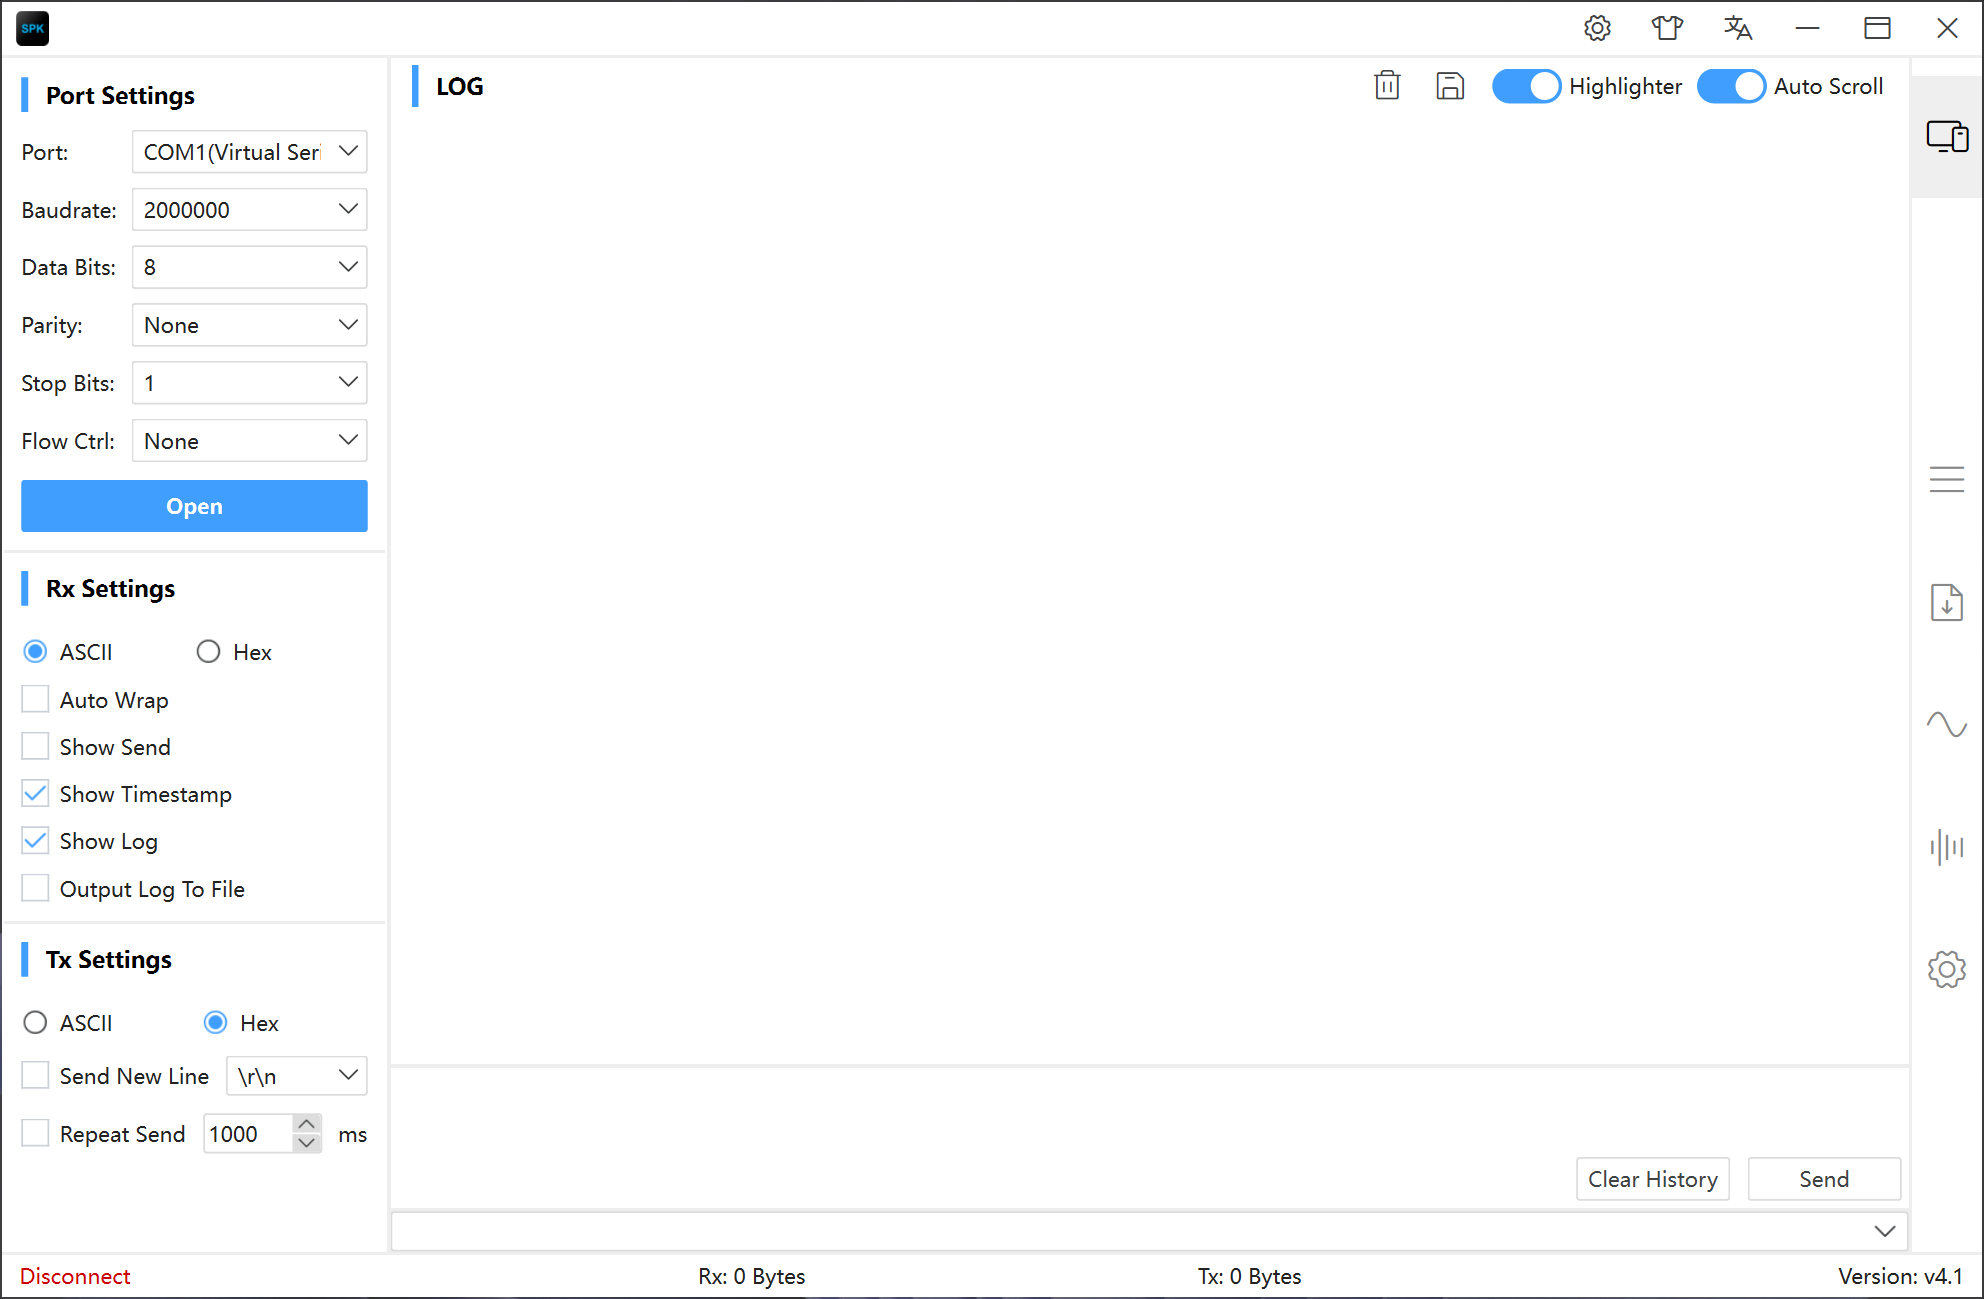
Task: Click the Rx: 0 Bytes counter
Action: (x=751, y=1276)
